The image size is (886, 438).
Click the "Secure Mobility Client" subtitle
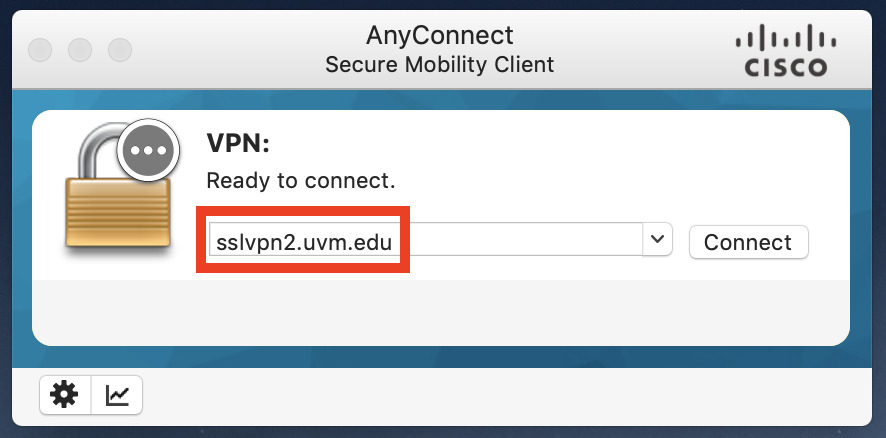[x=440, y=65]
